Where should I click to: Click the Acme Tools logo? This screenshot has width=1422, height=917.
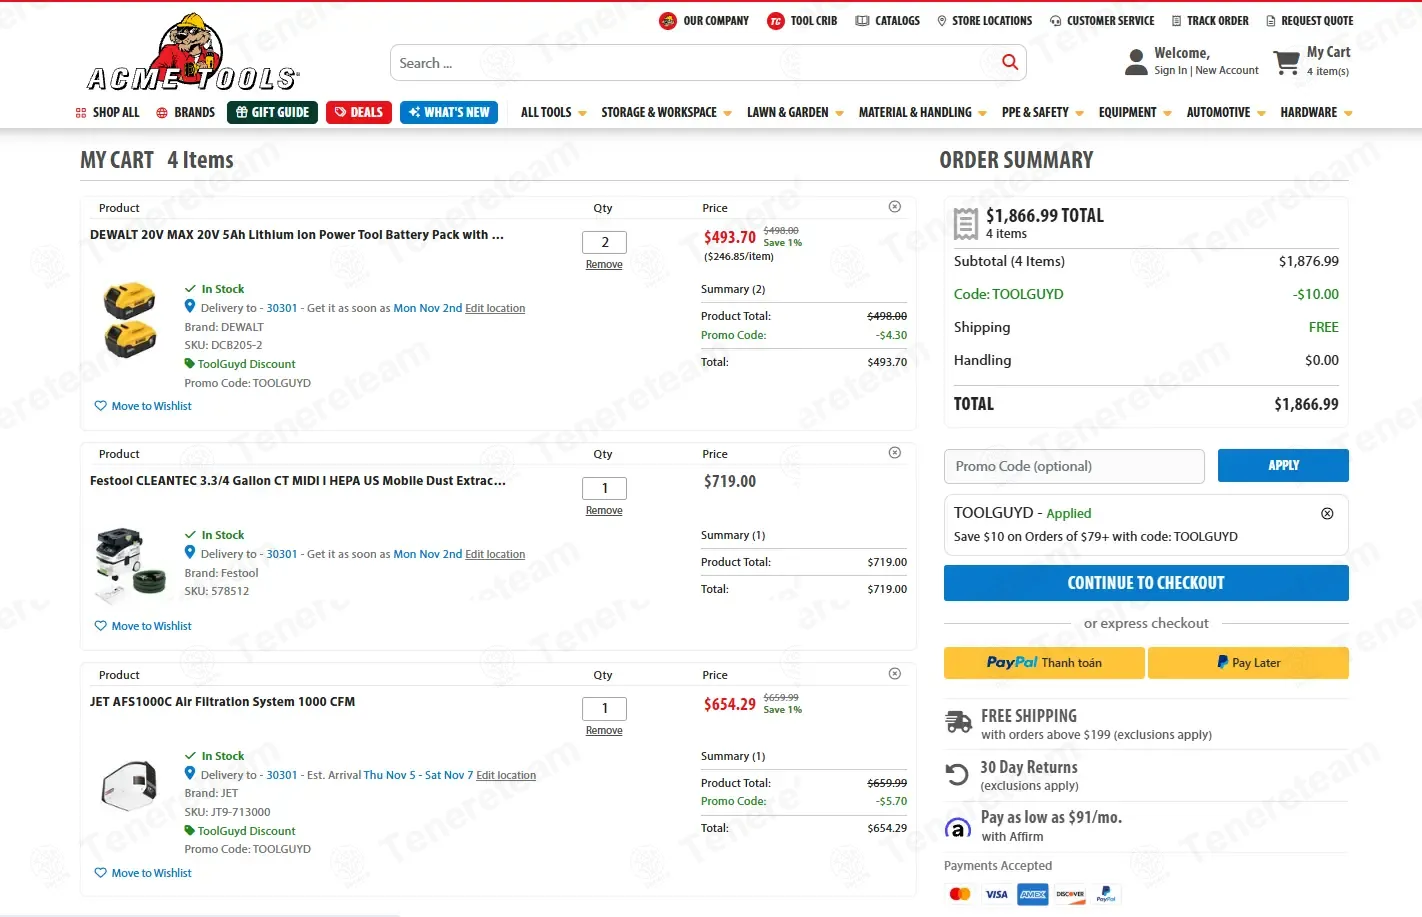(x=193, y=53)
